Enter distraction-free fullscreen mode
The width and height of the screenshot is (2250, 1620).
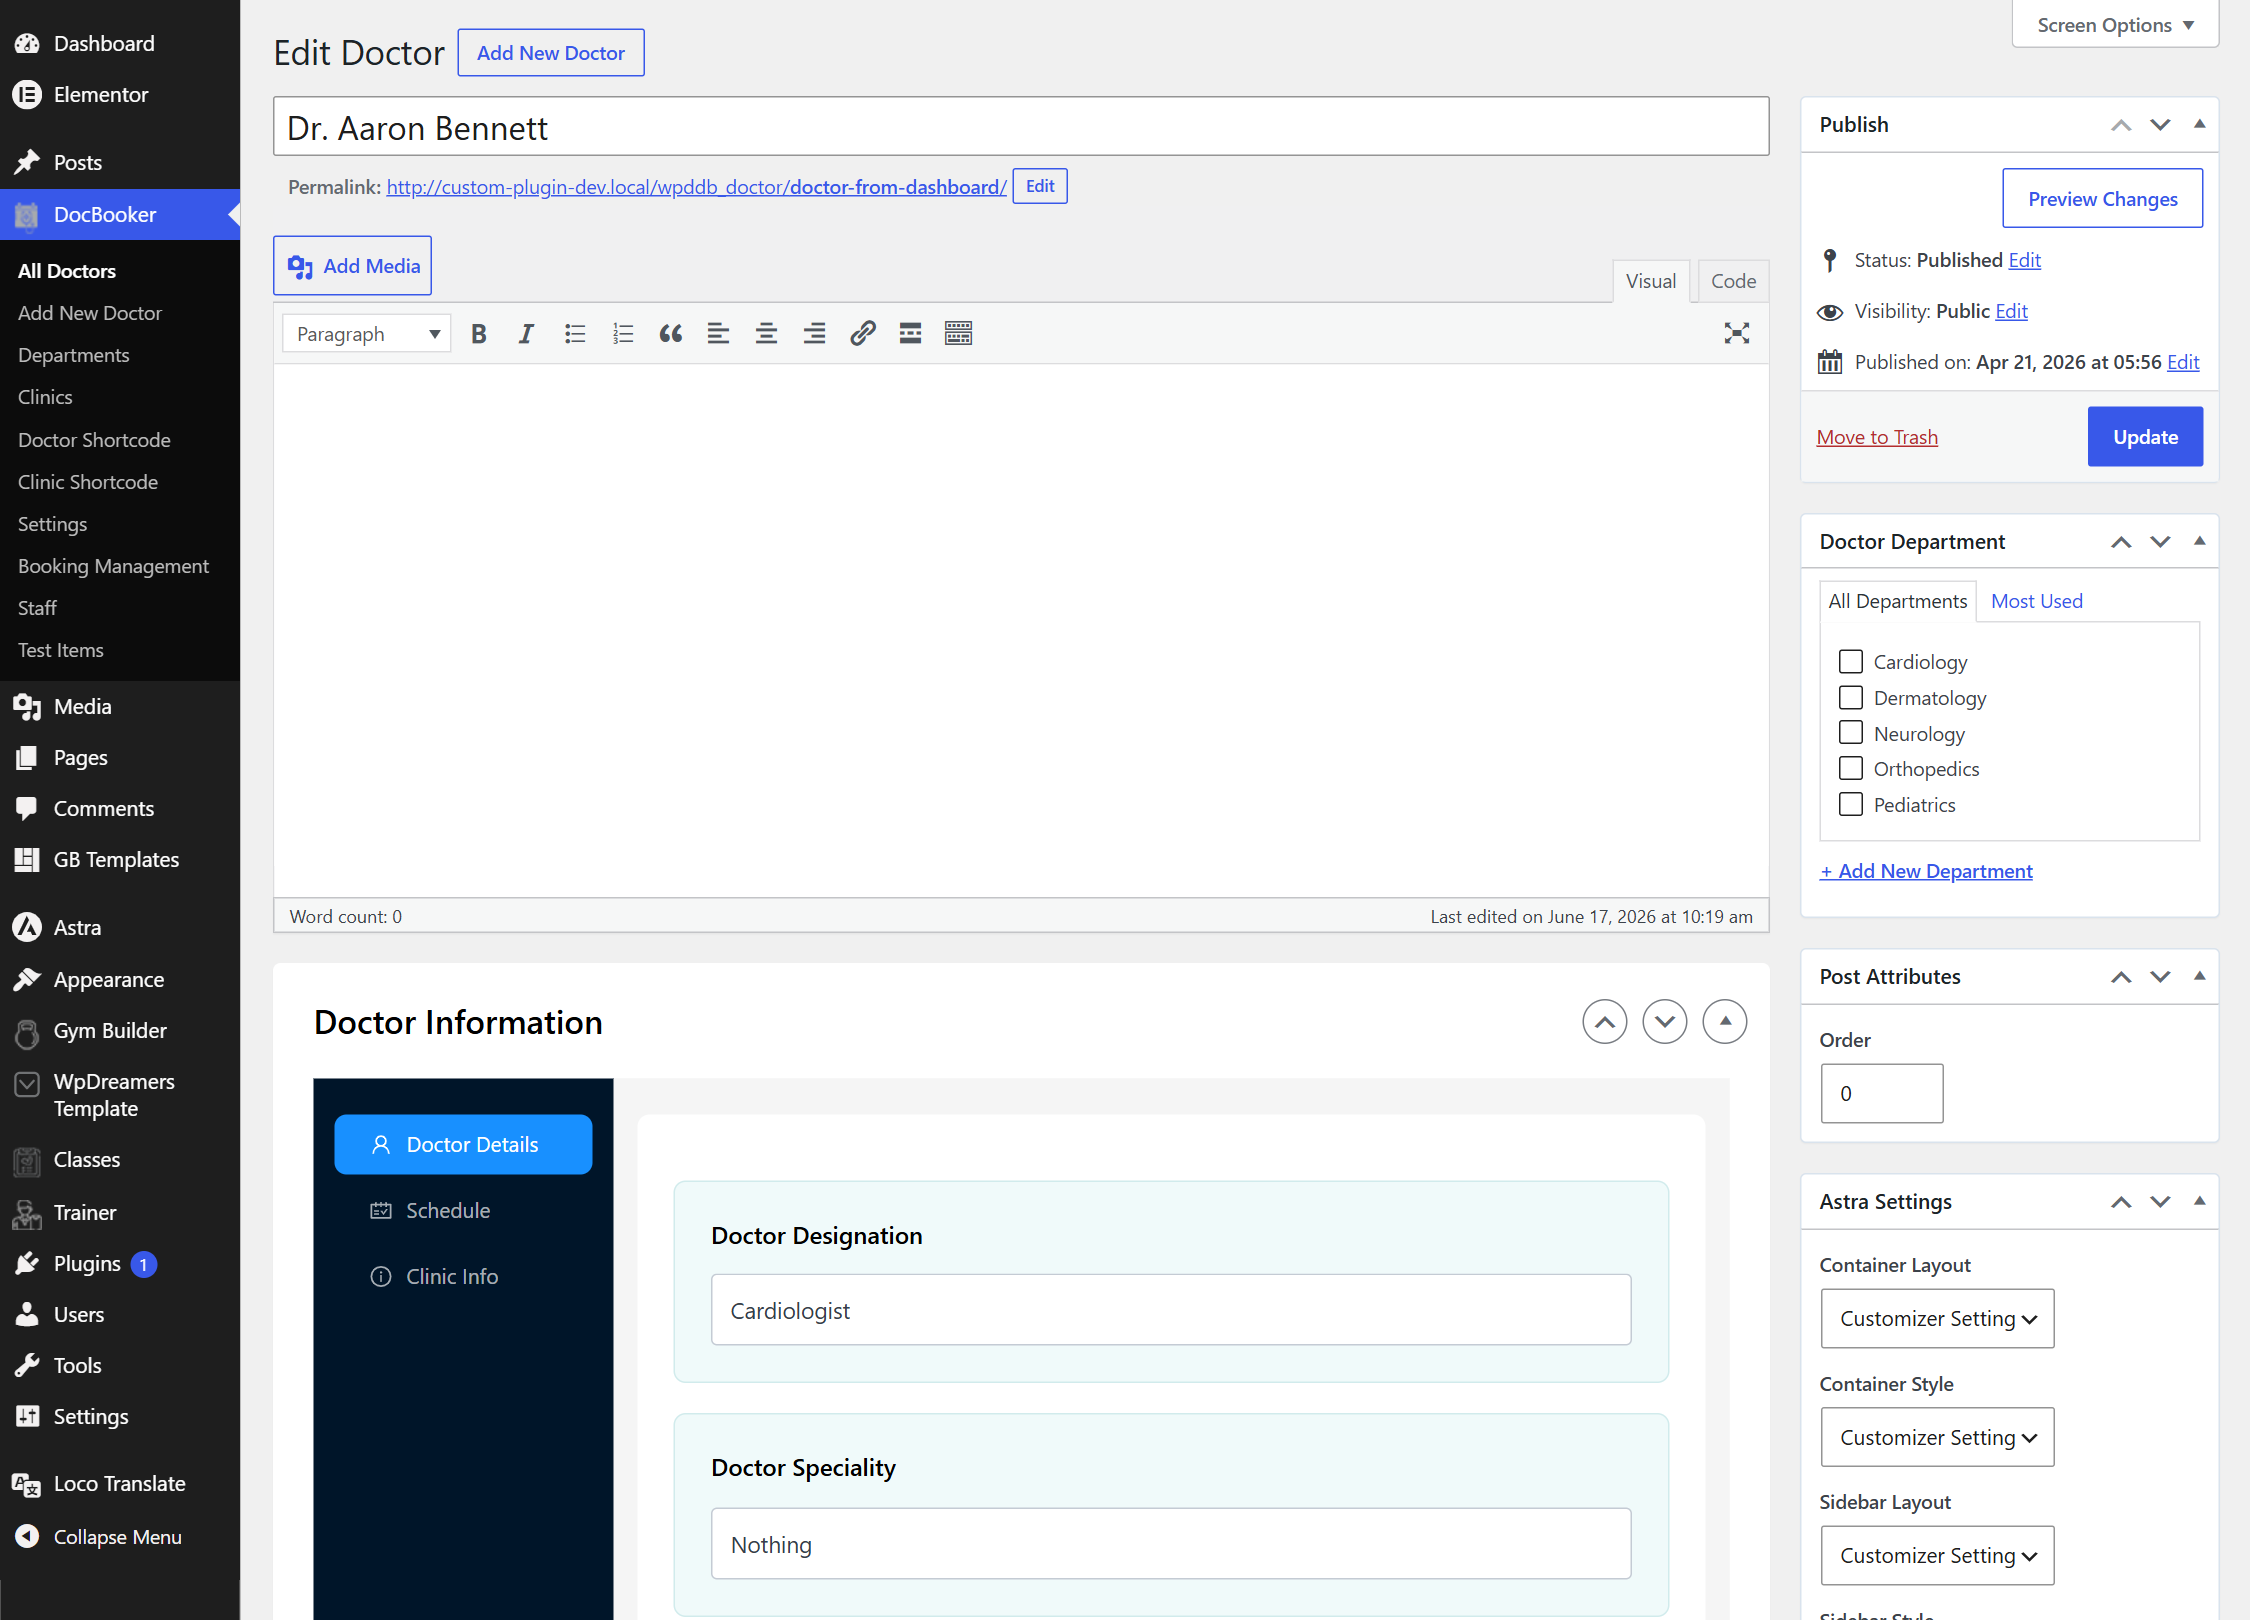coord(1736,334)
